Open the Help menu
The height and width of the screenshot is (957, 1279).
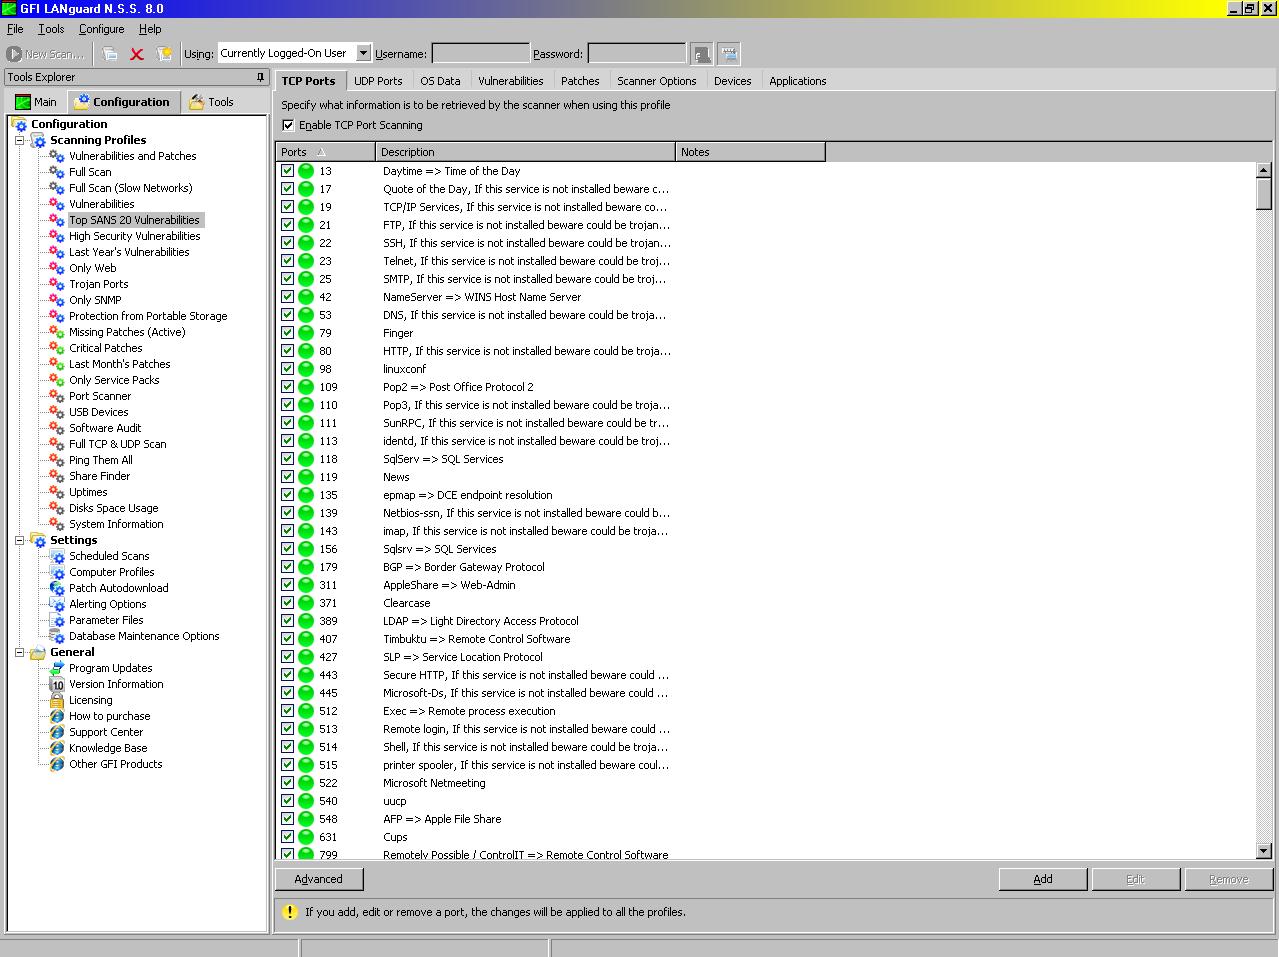150,29
